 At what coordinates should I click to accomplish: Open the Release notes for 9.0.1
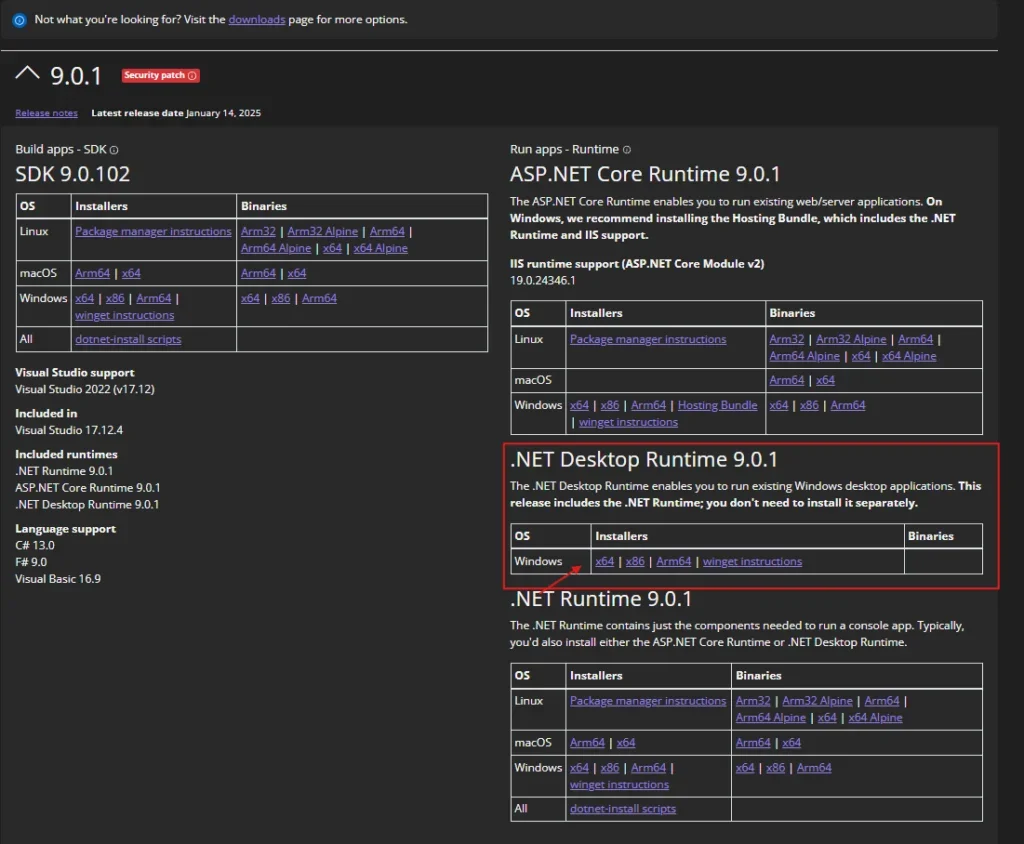pyautogui.click(x=46, y=113)
